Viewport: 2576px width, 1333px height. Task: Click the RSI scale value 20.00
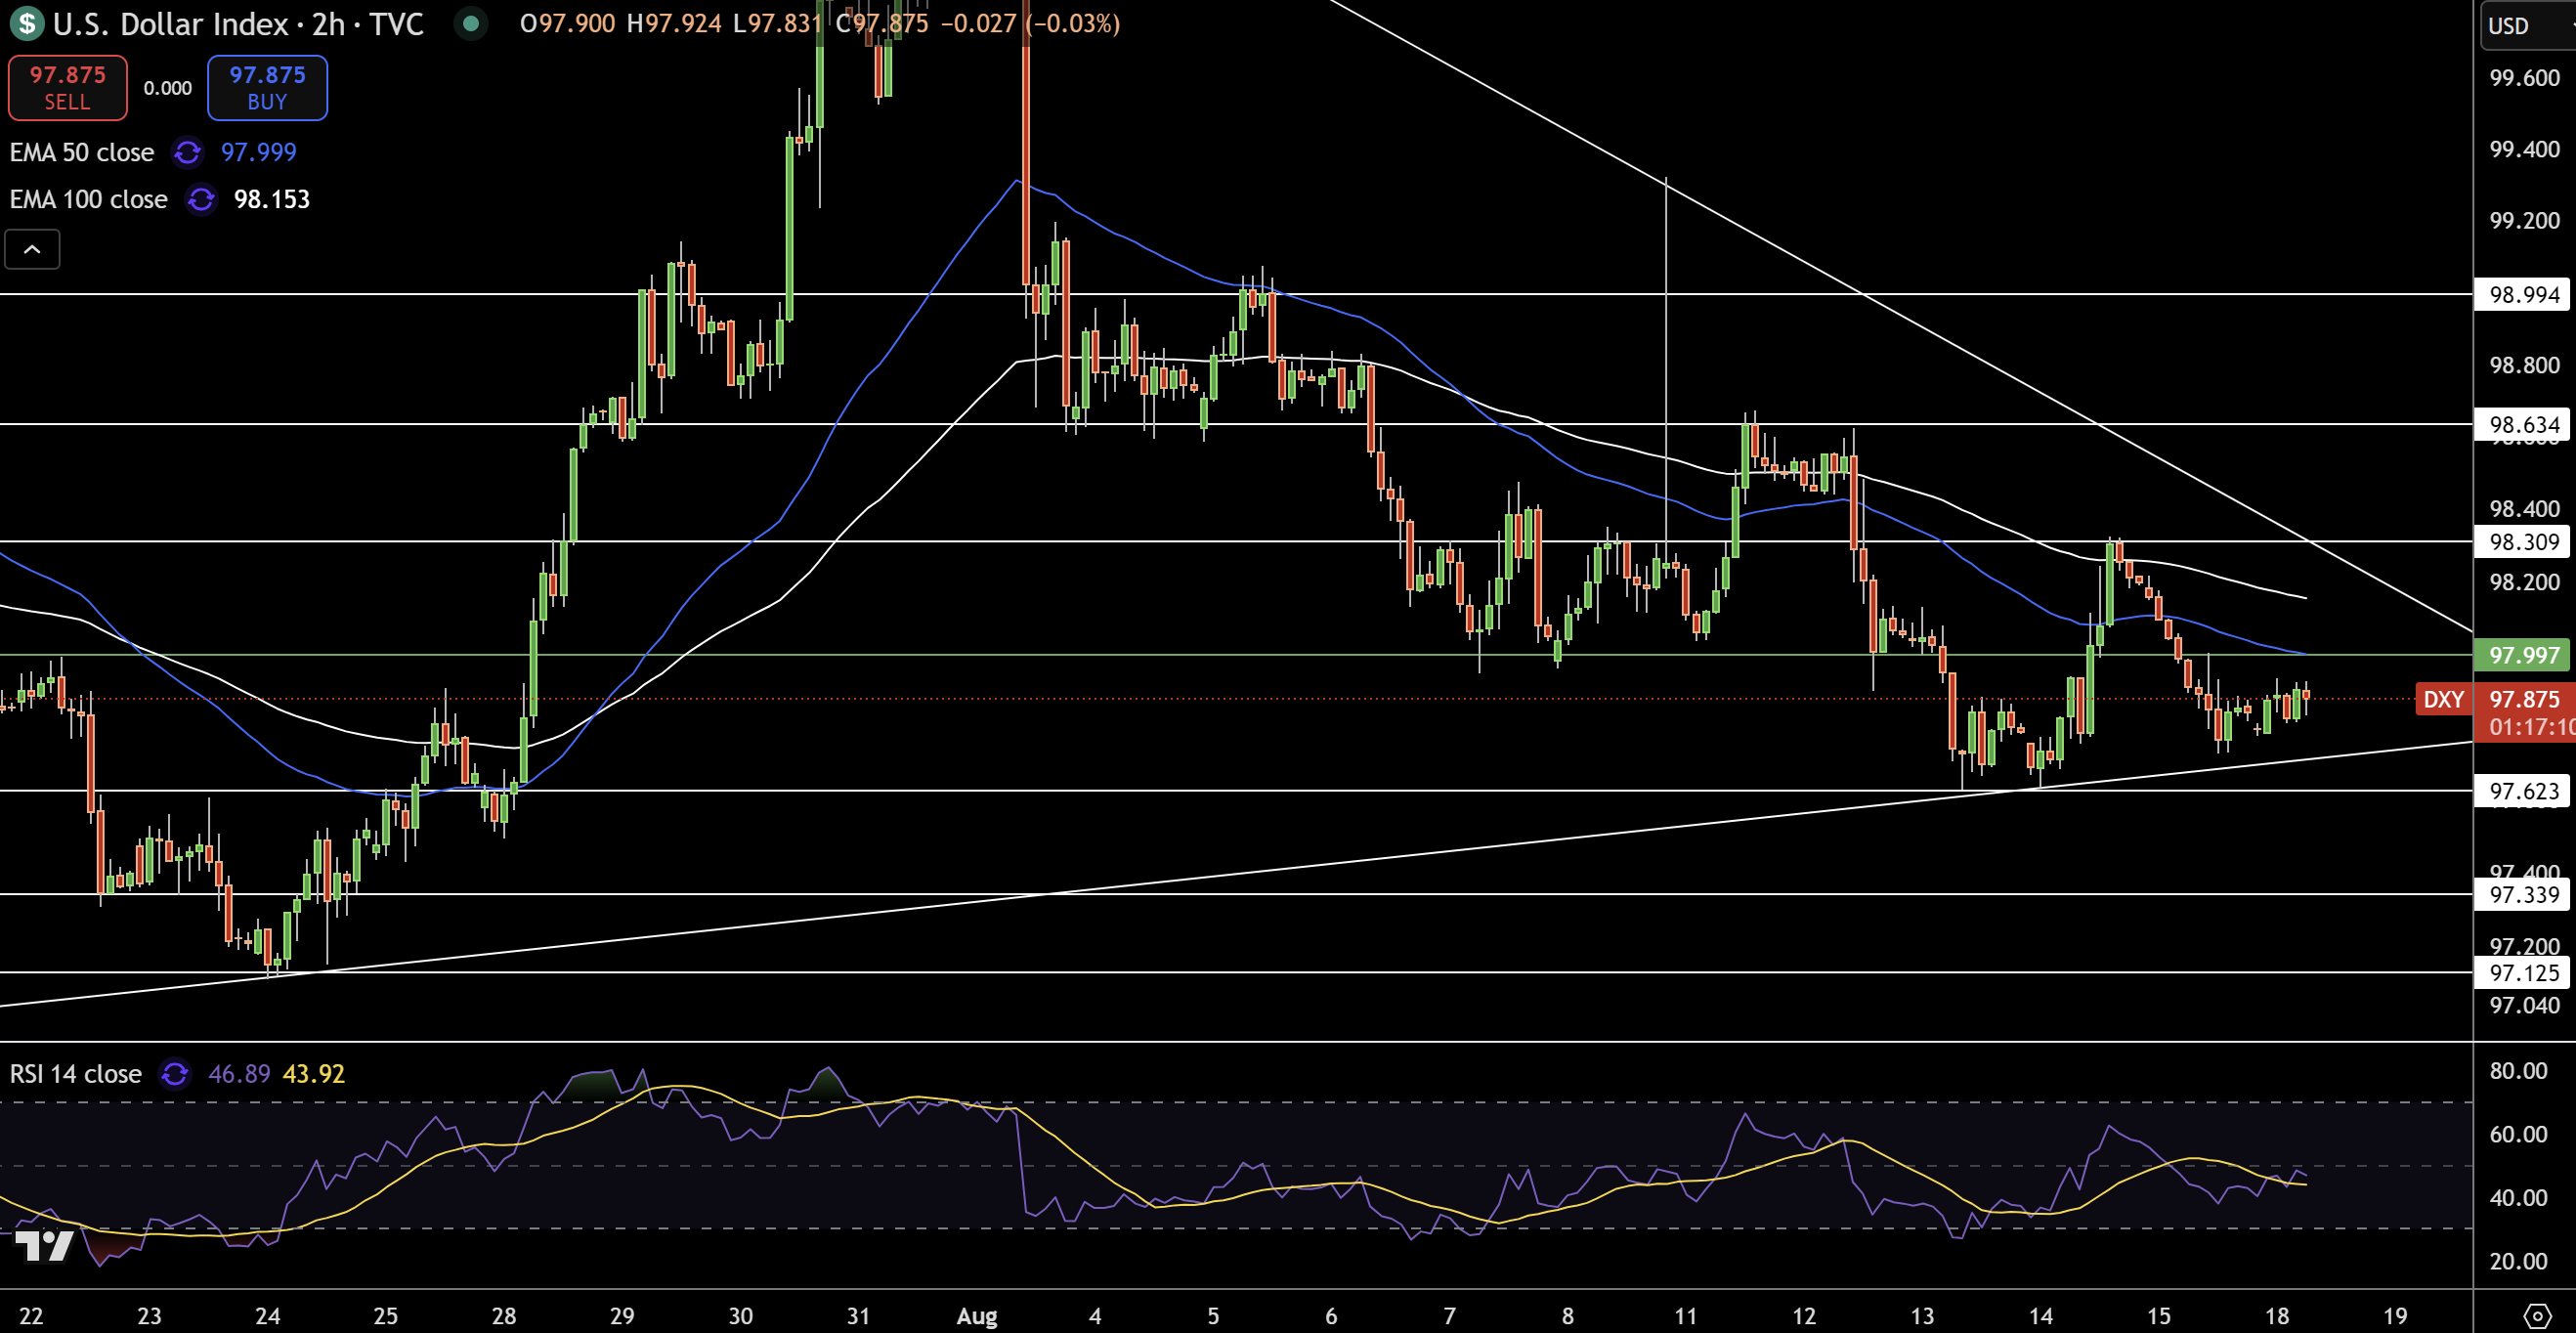point(2518,1261)
